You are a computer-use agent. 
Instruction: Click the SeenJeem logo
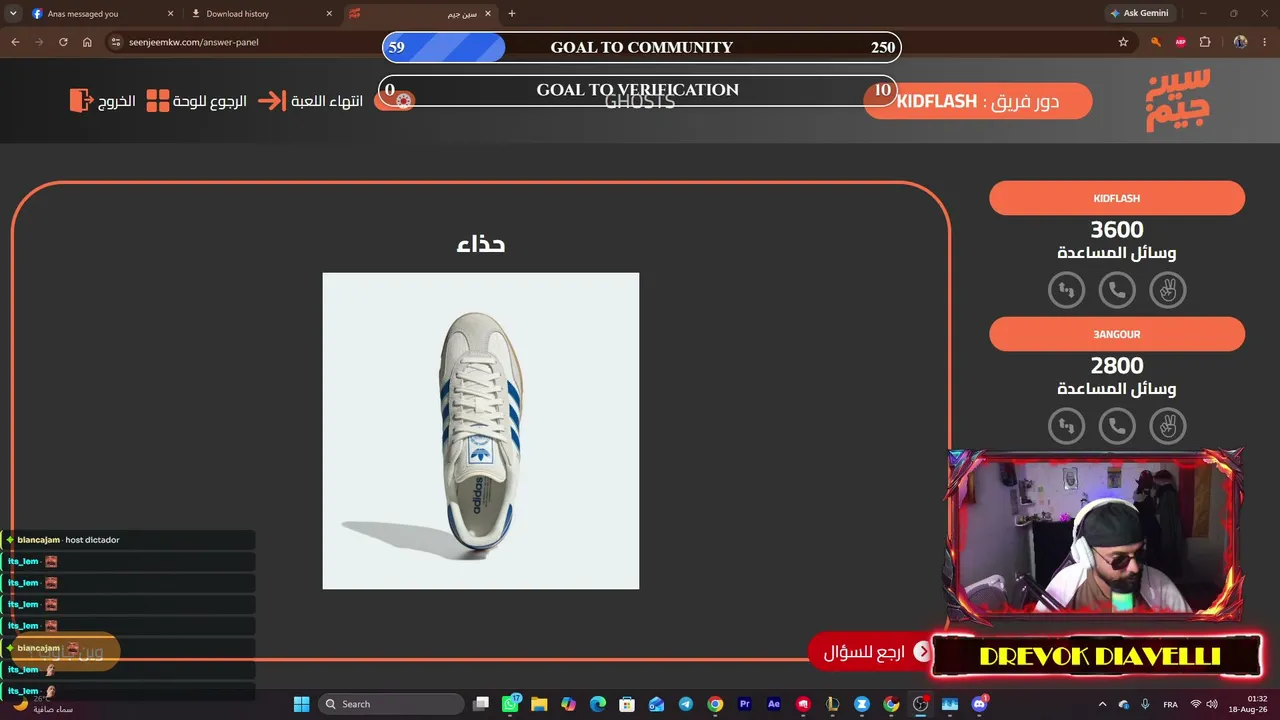pos(1178,100)
